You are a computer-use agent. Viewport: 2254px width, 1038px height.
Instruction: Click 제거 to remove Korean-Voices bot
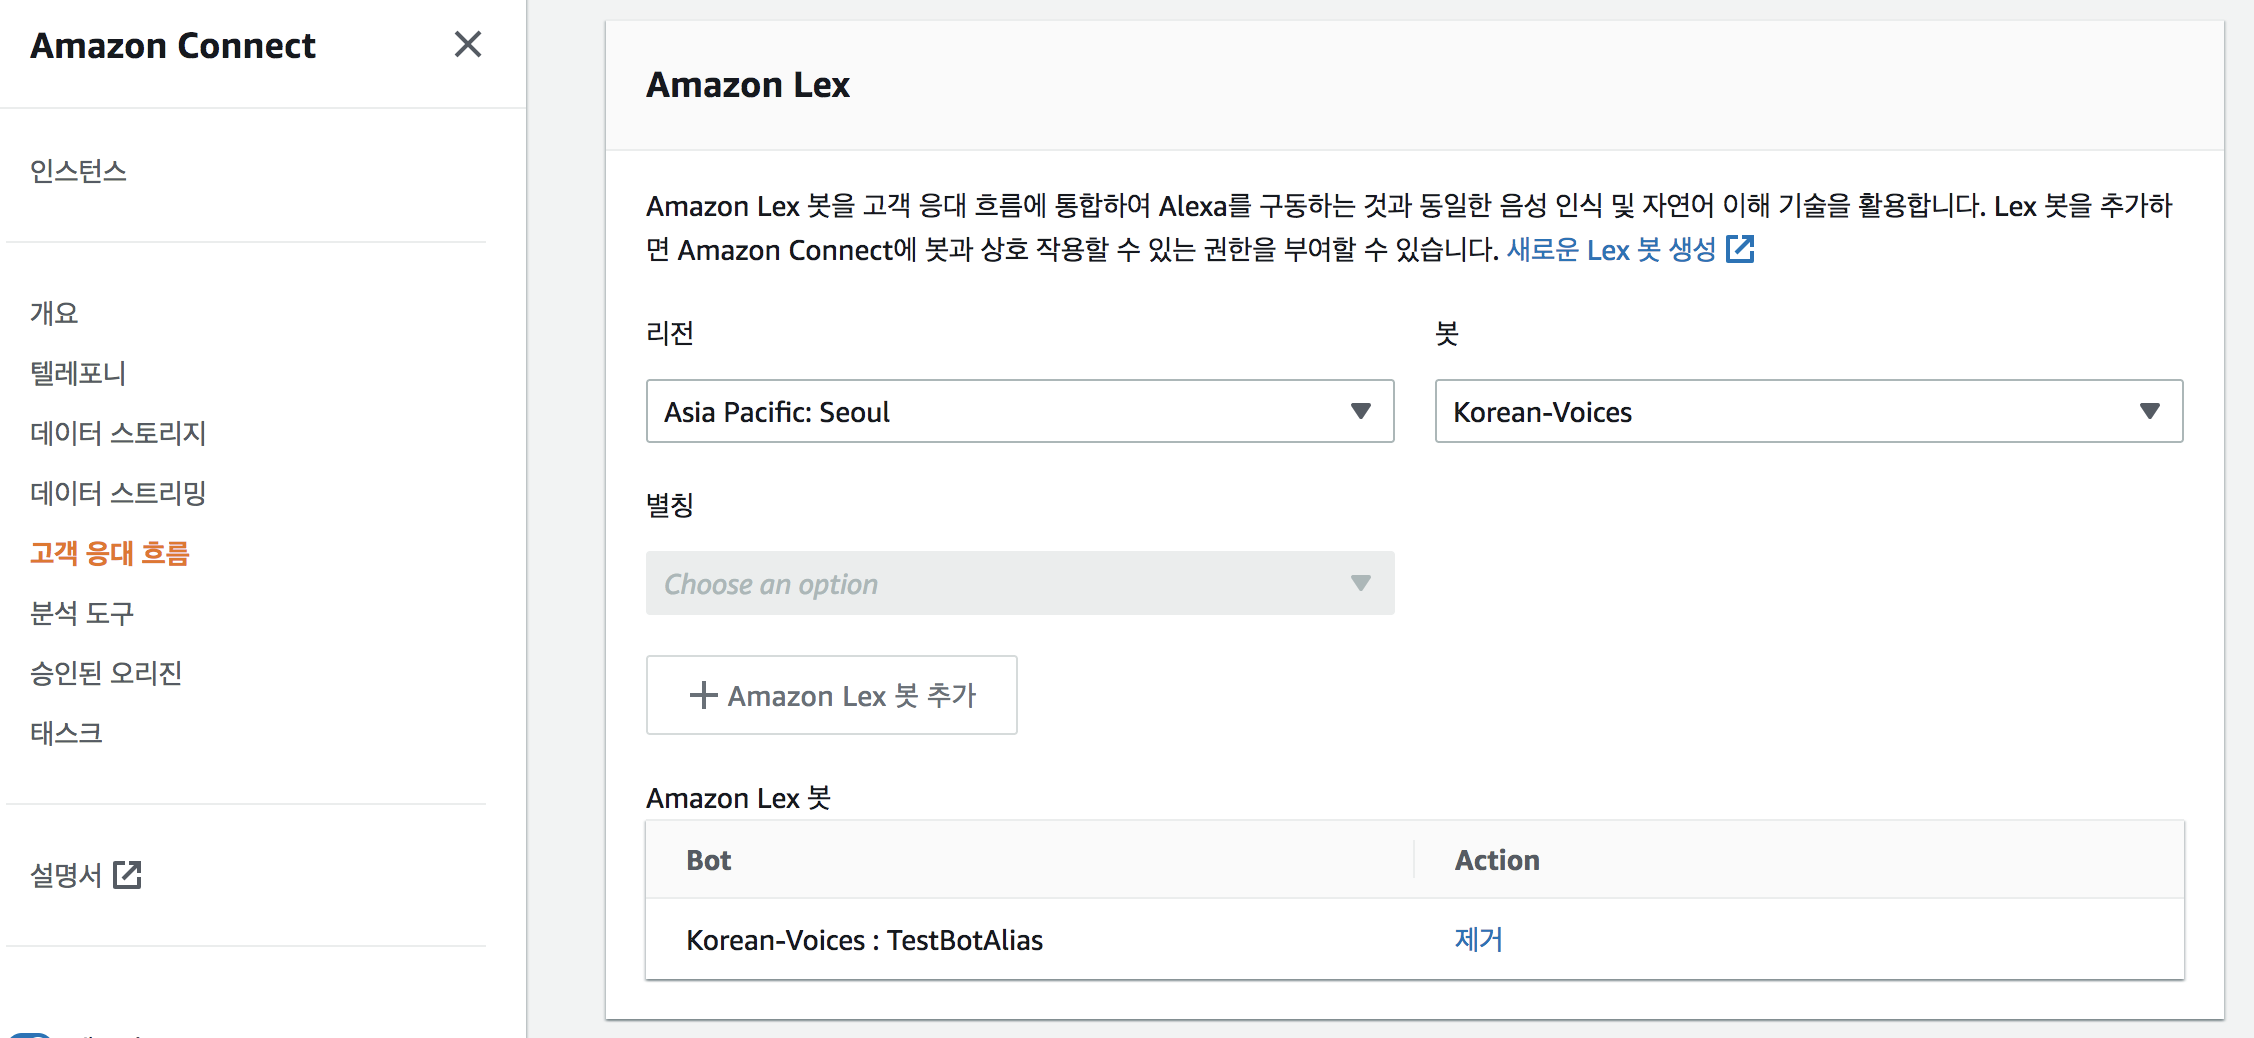pyautogui.click(x=1478, y=939)
